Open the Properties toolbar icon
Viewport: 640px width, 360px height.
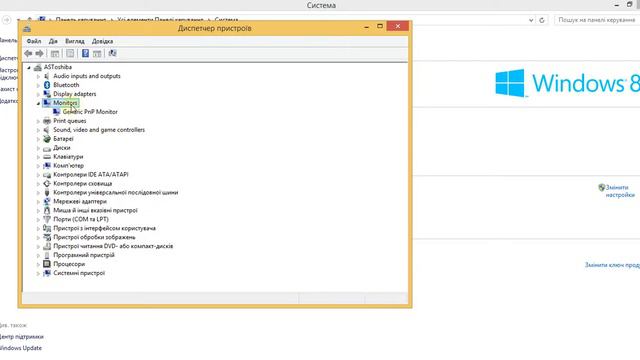coord(70,53)
